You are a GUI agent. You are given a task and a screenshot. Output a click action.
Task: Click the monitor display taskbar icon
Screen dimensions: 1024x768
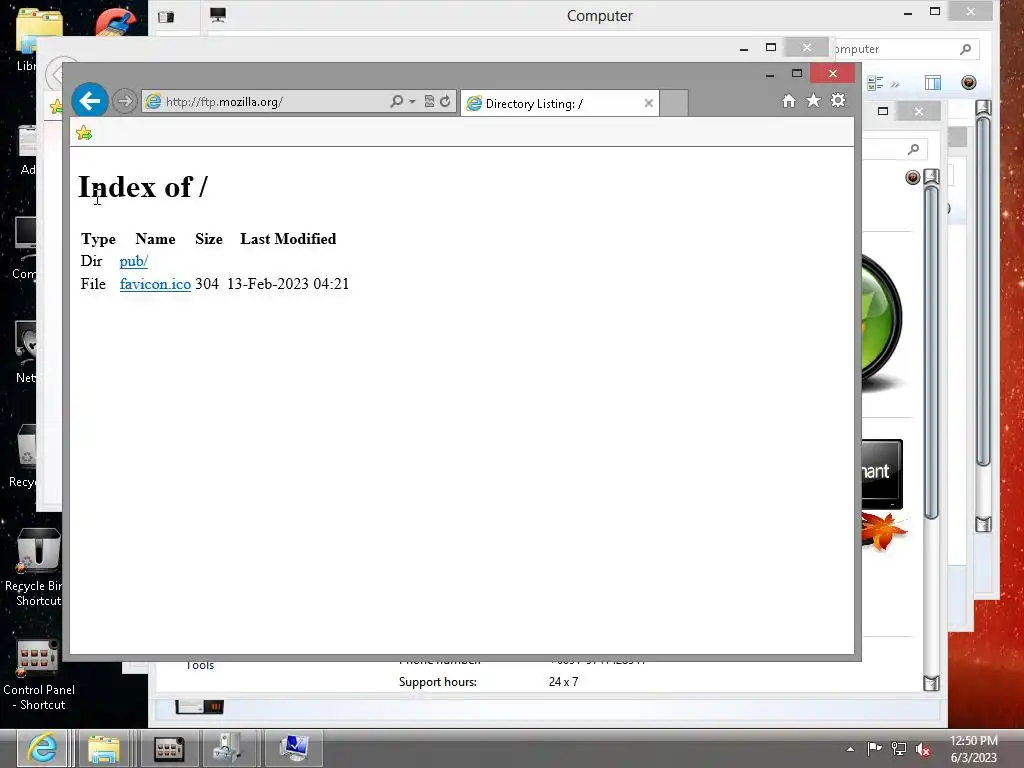coord(293,748)
